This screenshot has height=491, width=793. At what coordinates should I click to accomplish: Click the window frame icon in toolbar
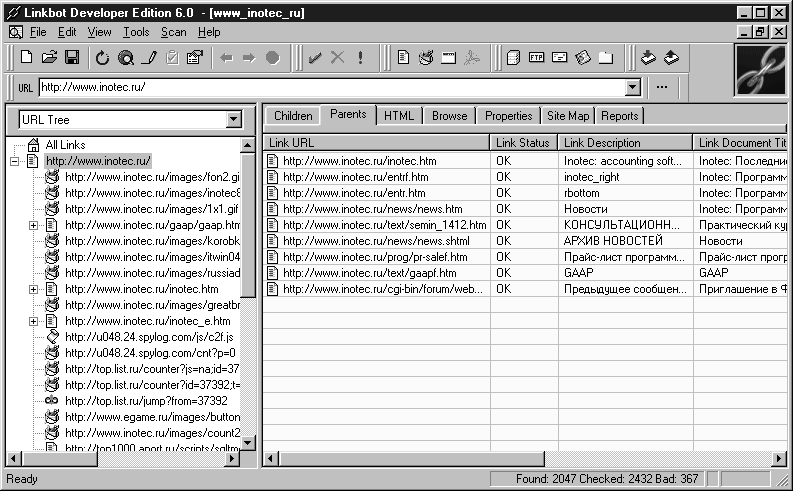click(x=449, y=58)
